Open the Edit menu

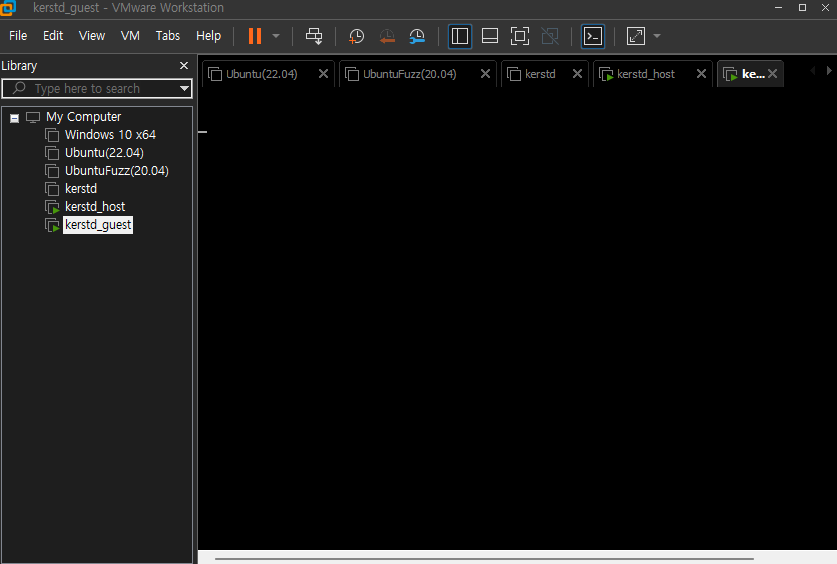[53, 36]
